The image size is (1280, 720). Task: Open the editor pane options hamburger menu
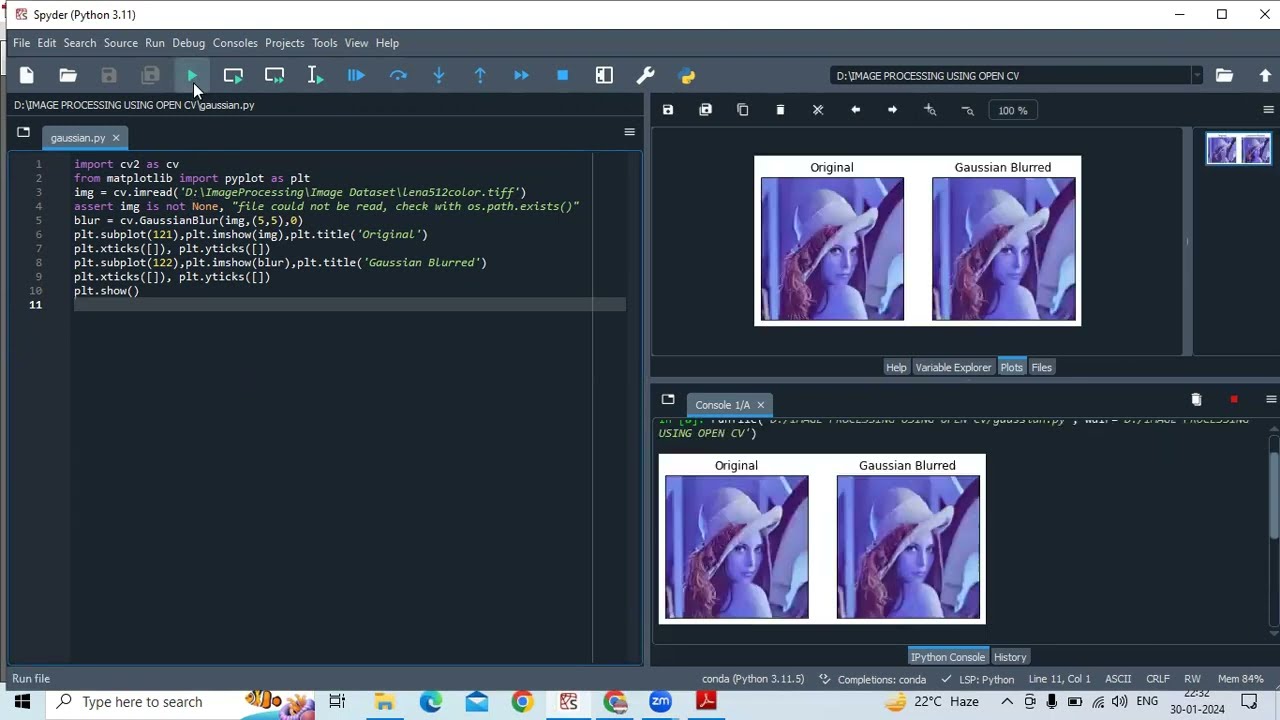point(629,132)
